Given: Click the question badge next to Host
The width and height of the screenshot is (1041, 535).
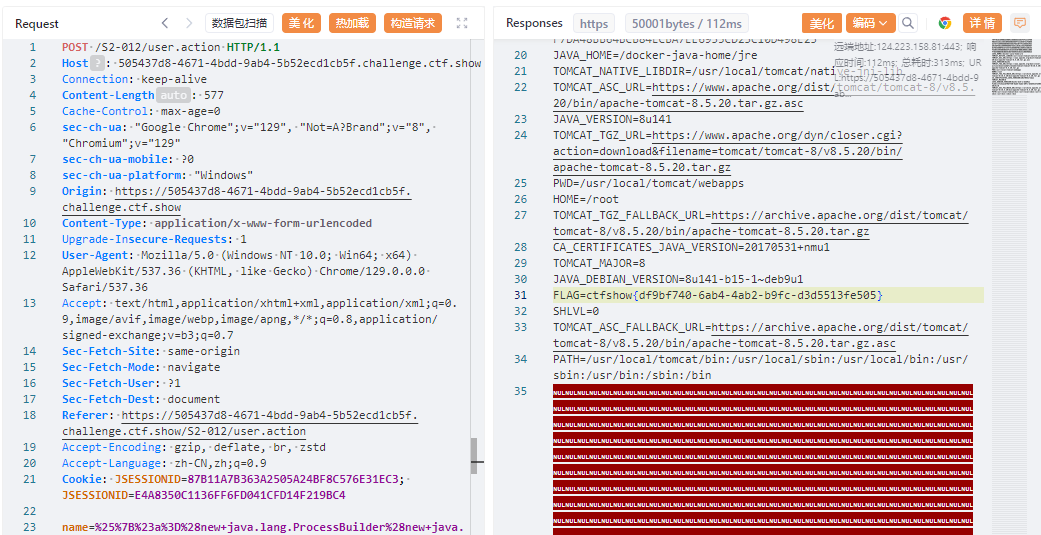Looking at the screenshot, I should (x=98, y=64).
